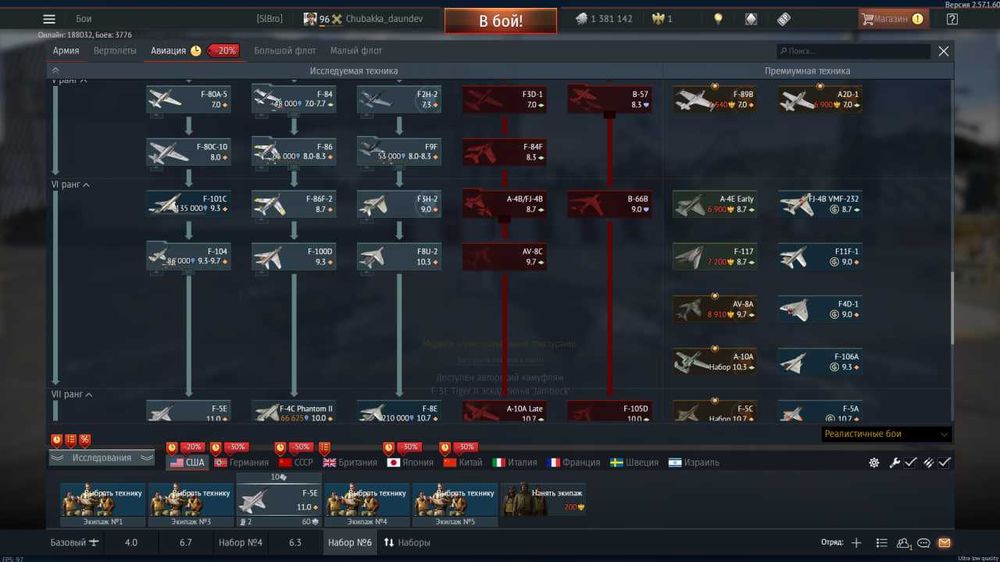This screenshot has height=562, width=1000.
Task: Select the Израиль nation
Action: (694, 462)
